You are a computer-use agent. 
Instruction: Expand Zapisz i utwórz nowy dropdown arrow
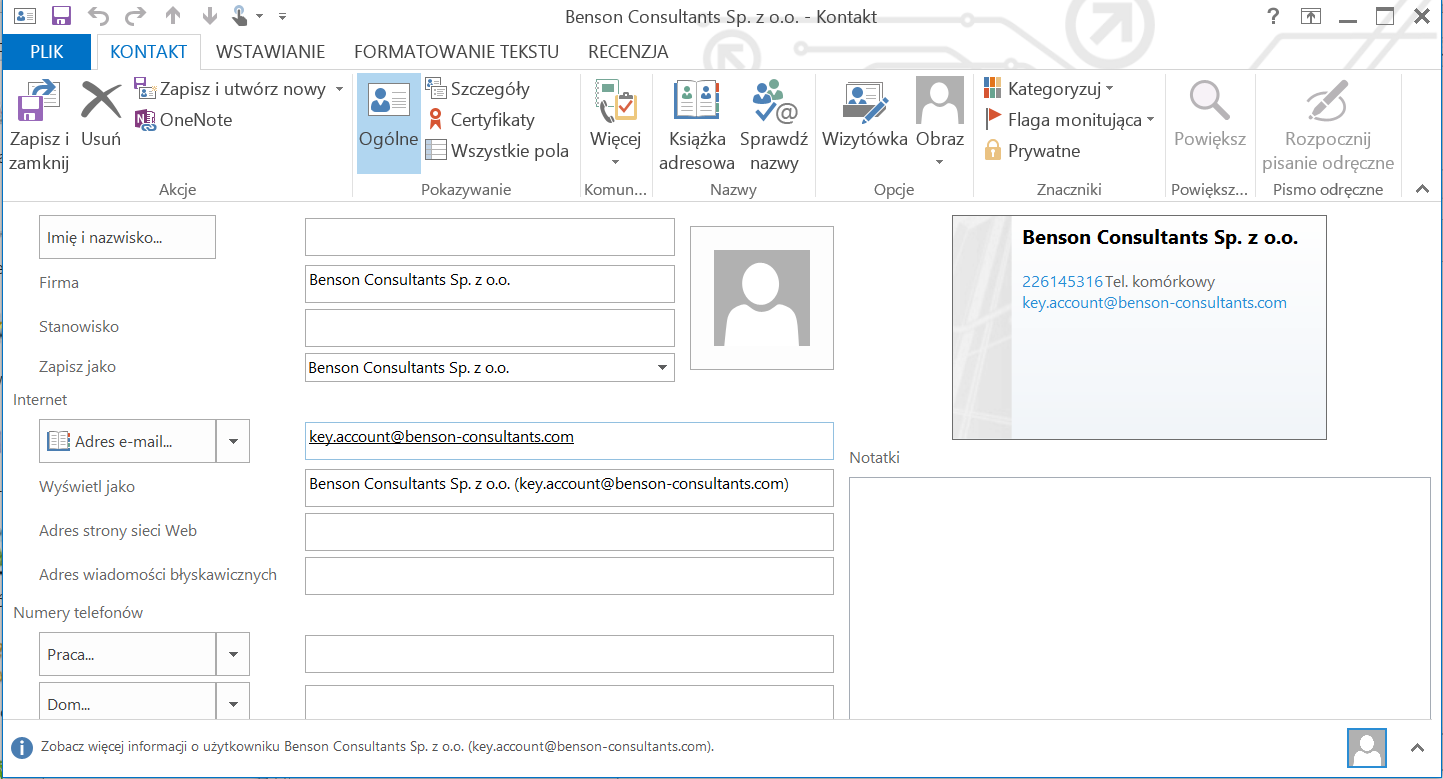pos(339,89)
